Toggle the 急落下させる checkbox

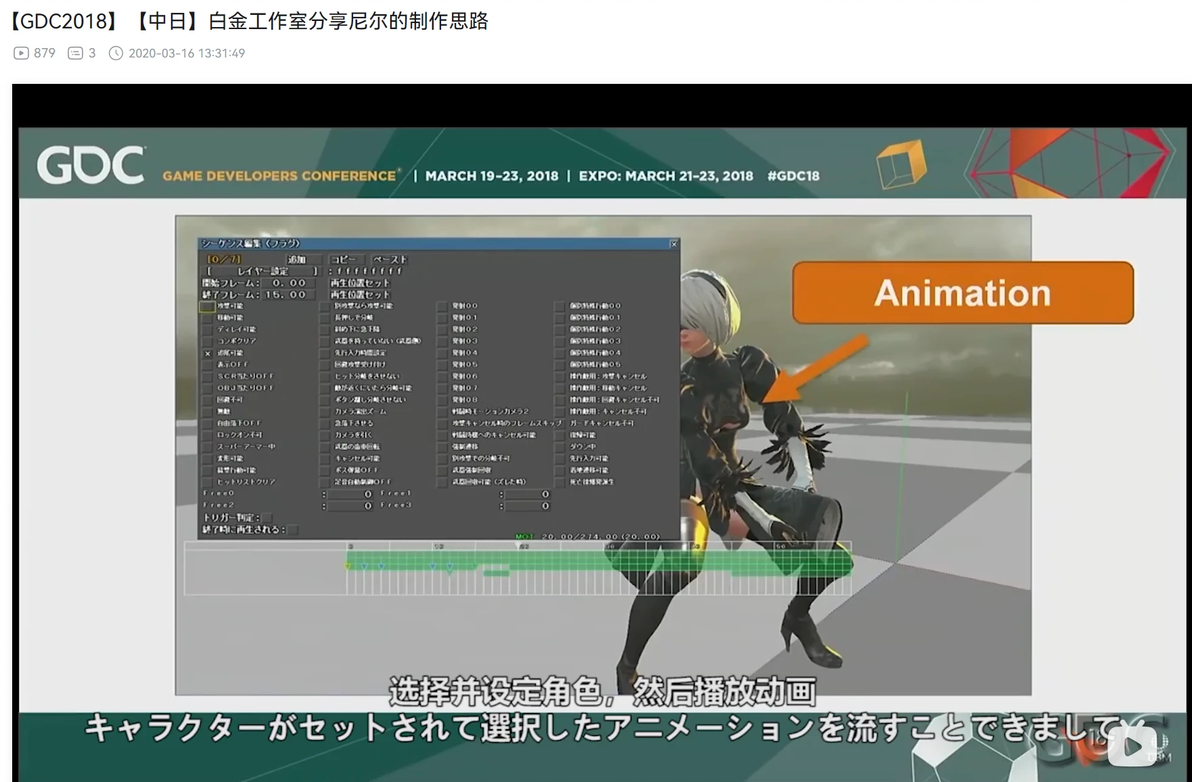(x=325, y=423)
